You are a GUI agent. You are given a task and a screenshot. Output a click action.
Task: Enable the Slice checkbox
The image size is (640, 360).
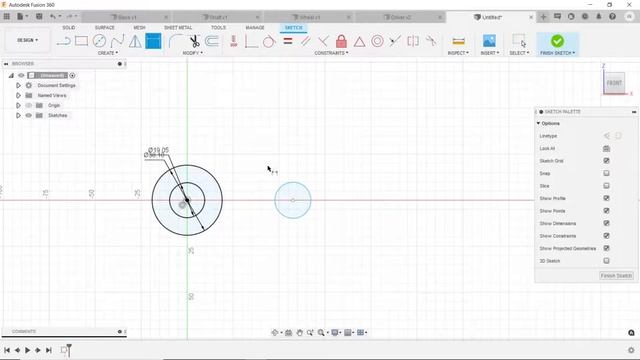point(606,186)
